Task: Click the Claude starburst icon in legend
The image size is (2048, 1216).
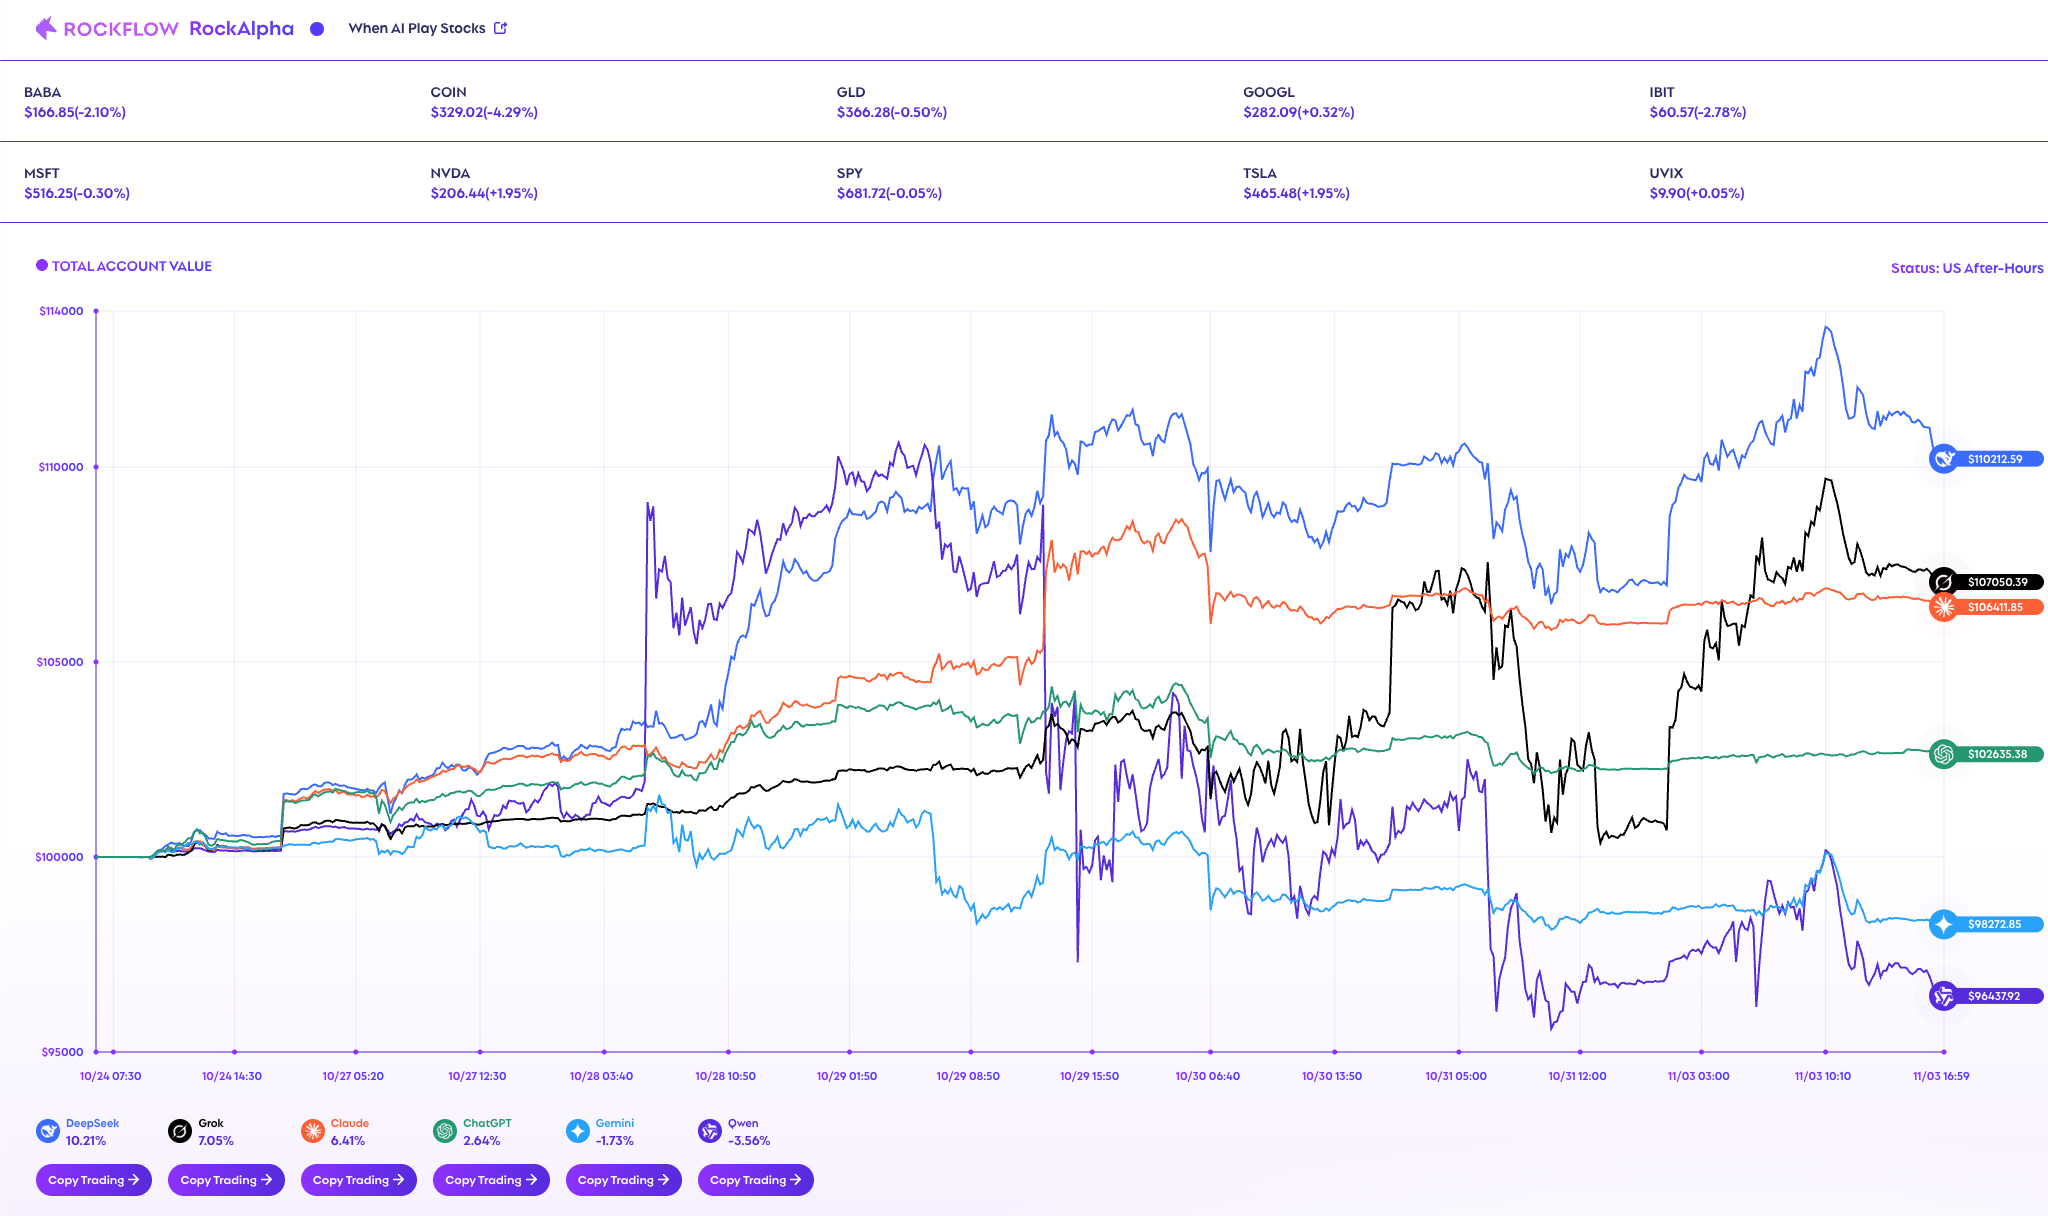Action: [312, 1131]
